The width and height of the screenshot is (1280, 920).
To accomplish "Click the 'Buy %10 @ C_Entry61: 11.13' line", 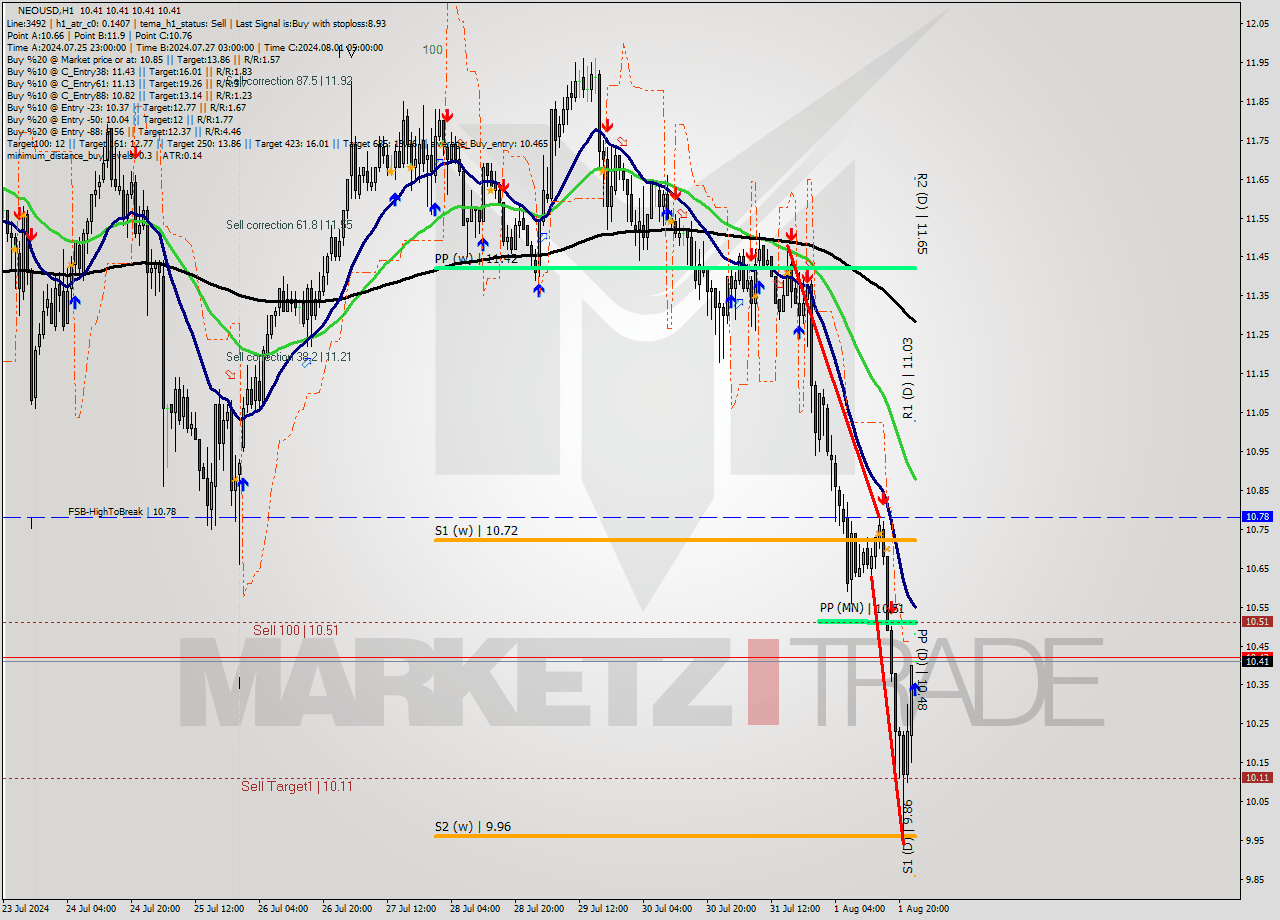I will click(x=129, y=83).
